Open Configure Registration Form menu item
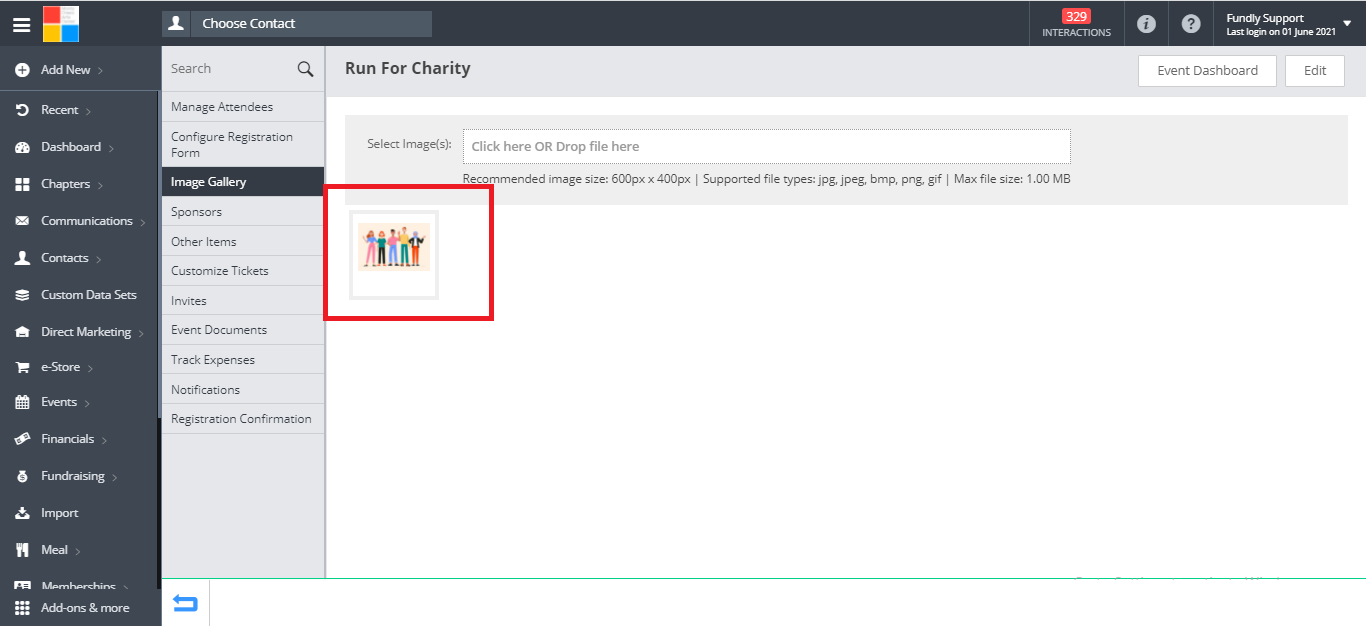Image resolution: width=1366 pixels, height=626 pixels. (x=243, y=145)
